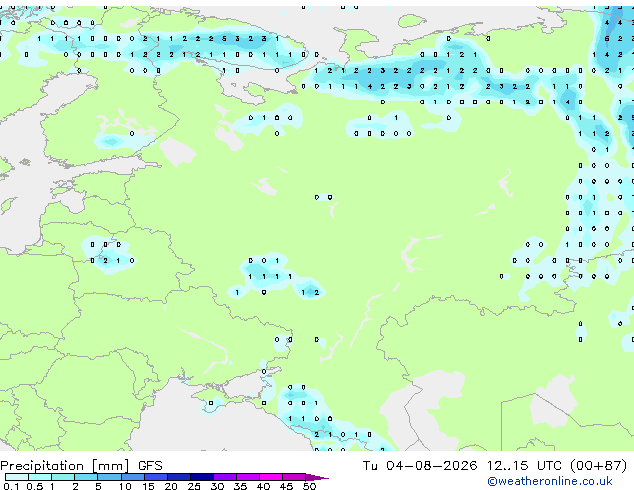Click the "Precipitation" title word
Image resolution: width=634 pixels, height=490 pixels.
[42, 466]
